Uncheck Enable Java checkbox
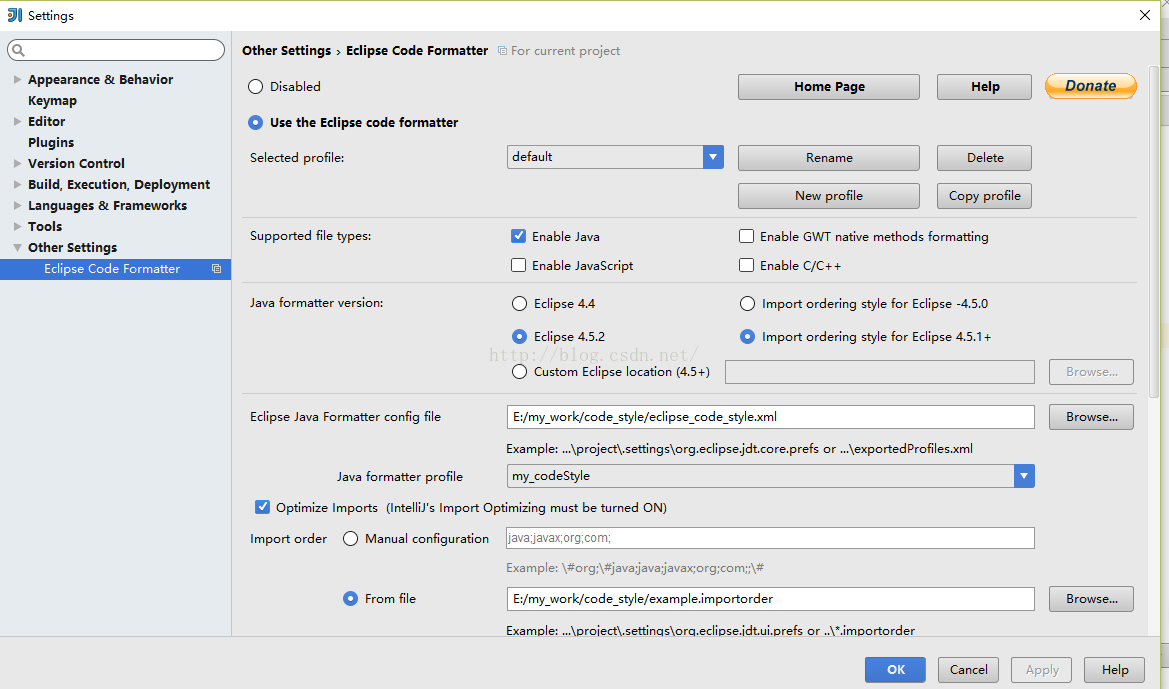 click(518, 236)
